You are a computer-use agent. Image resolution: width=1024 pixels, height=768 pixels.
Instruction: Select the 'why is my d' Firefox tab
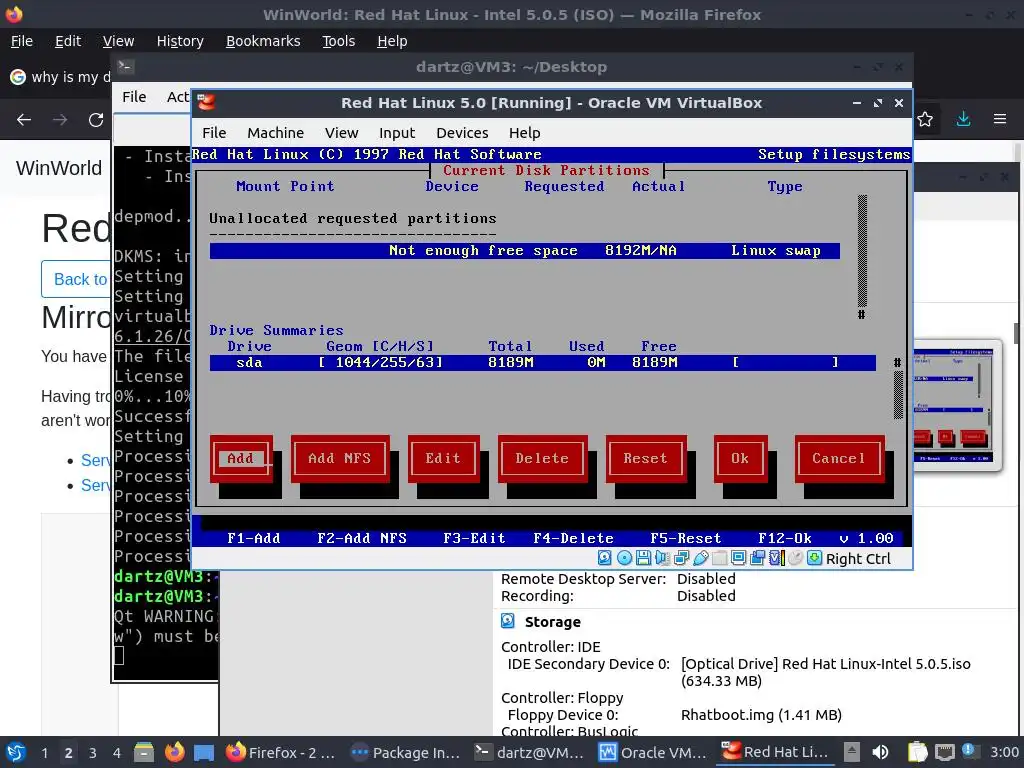(x=59, y=77)
